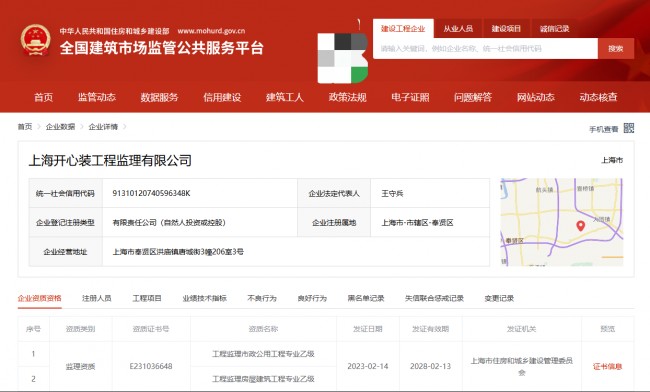Click registration type 有限责任公司 value

[x=169, y=223]
